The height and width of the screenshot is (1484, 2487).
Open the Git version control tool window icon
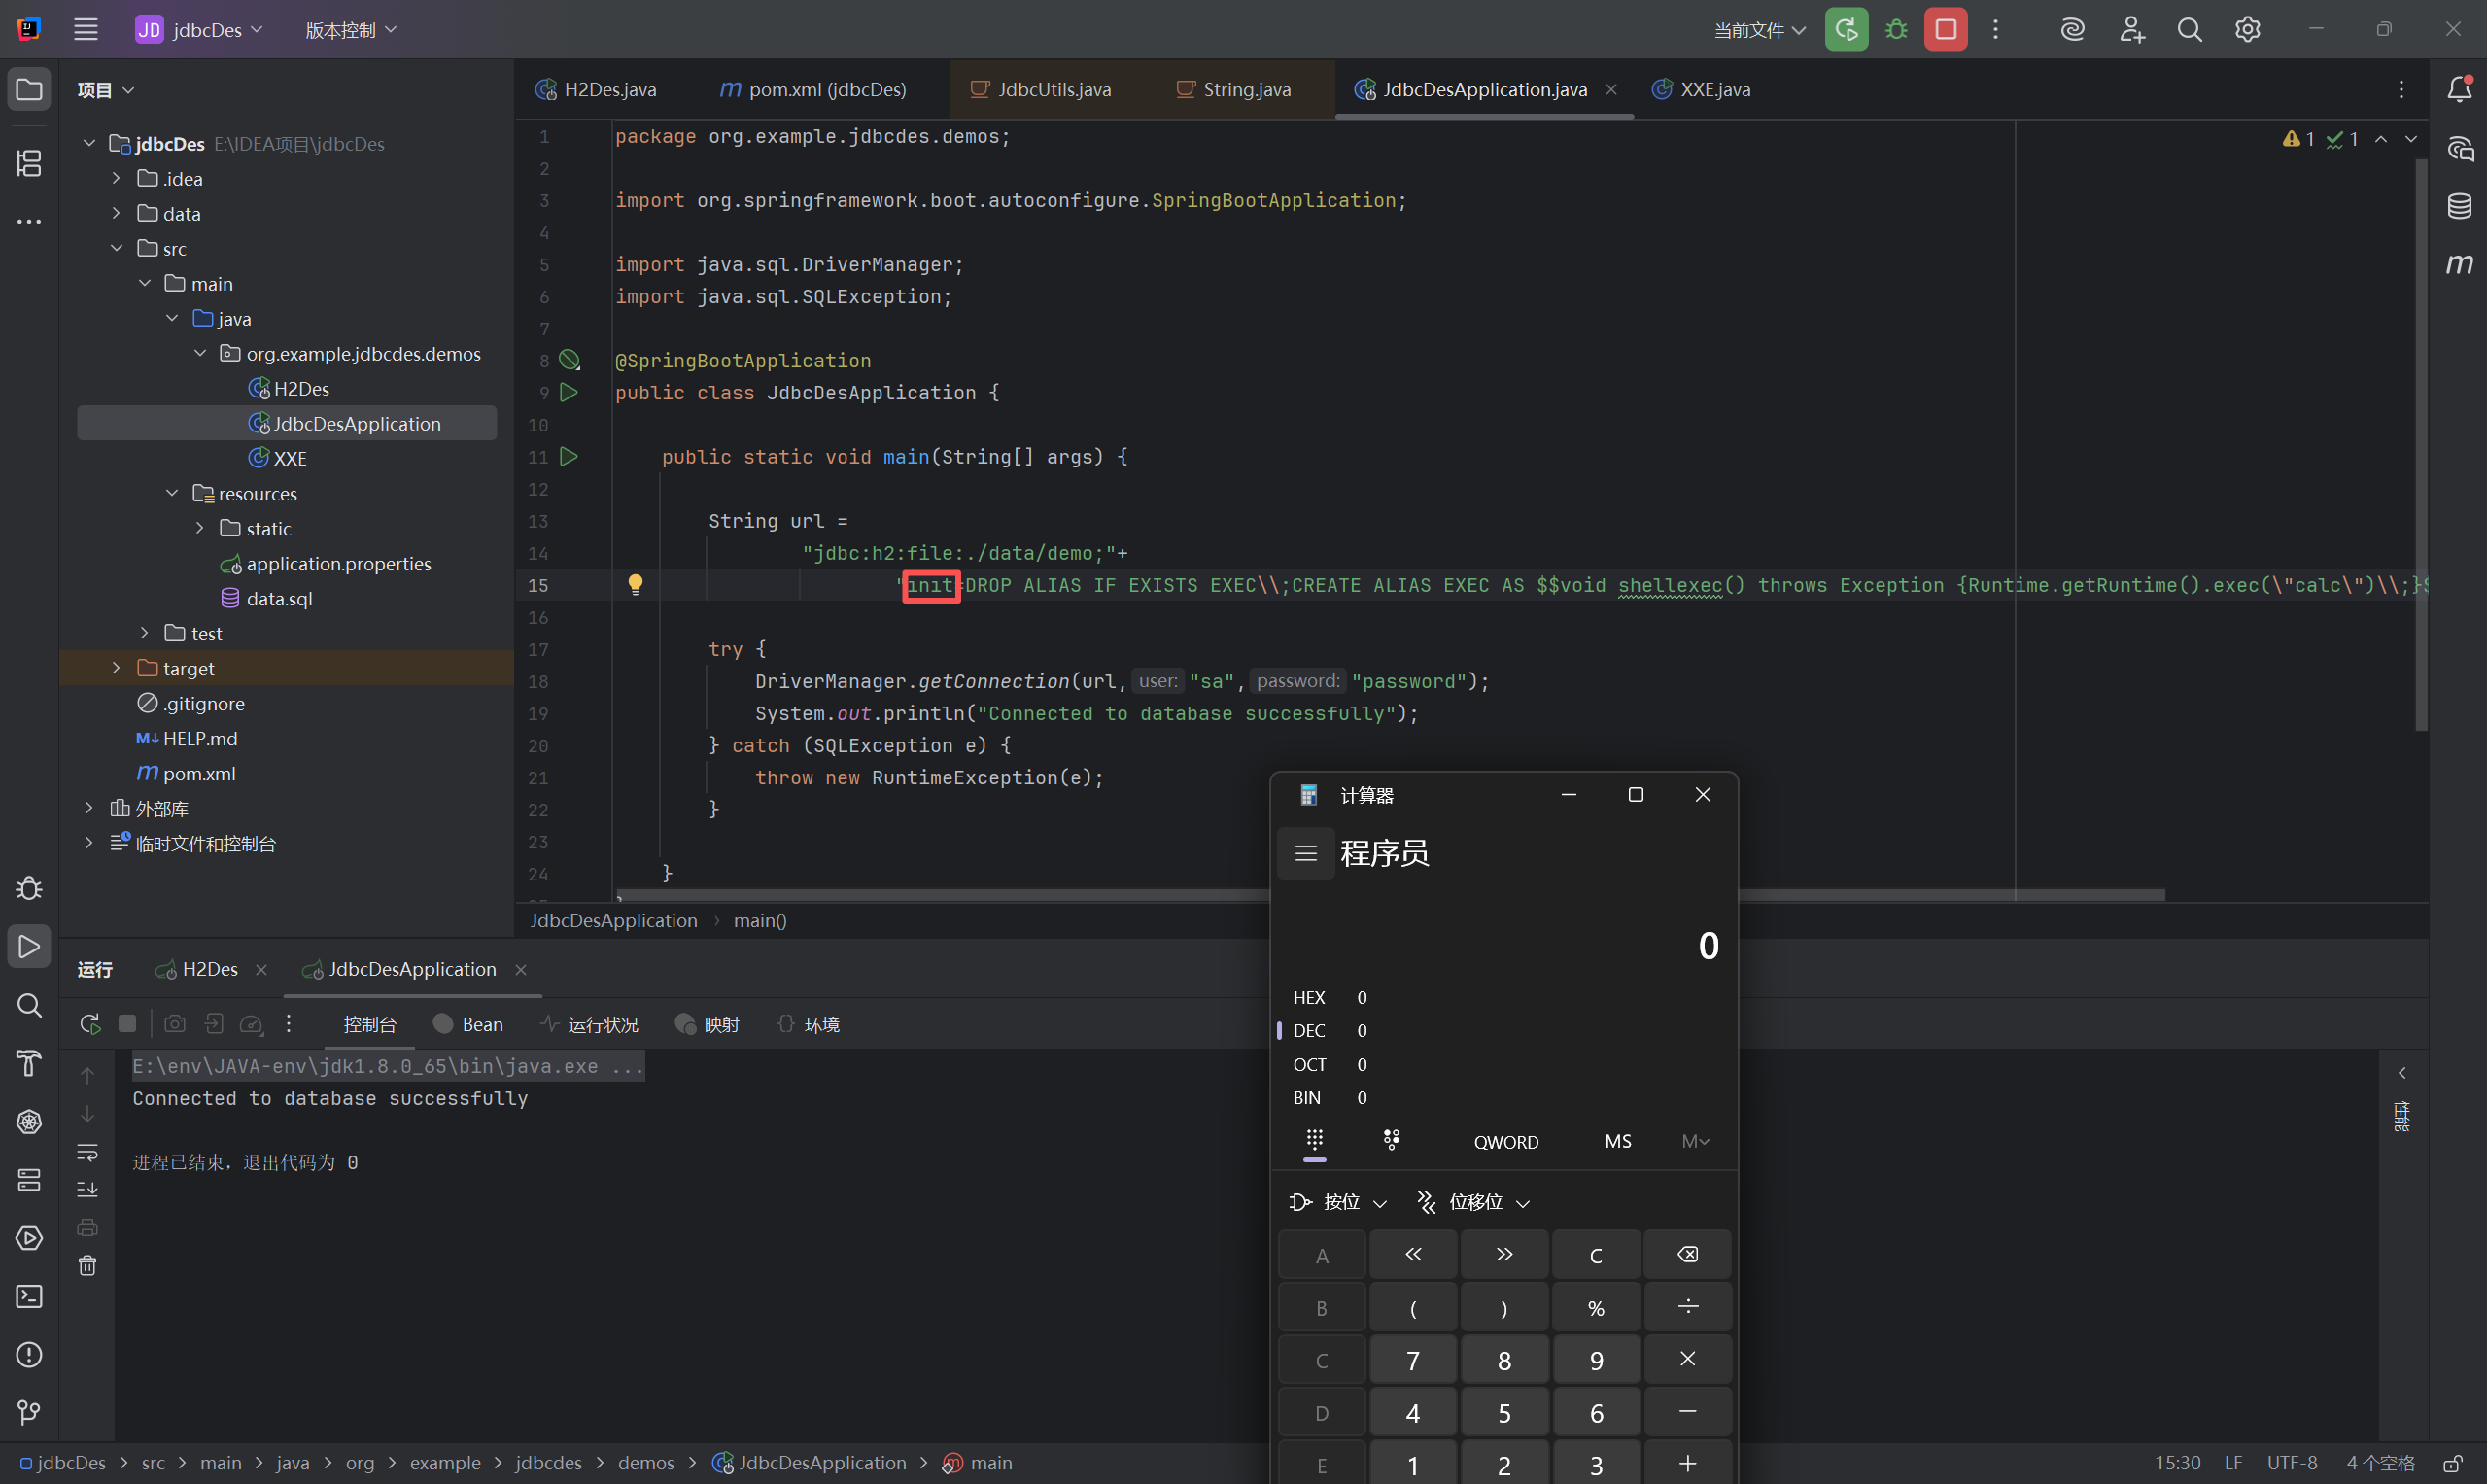point(29,1412)
